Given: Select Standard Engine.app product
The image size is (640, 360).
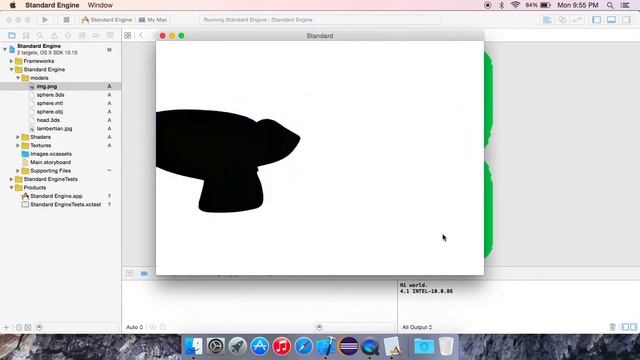Looking at the screenshot, I should 56,196.
